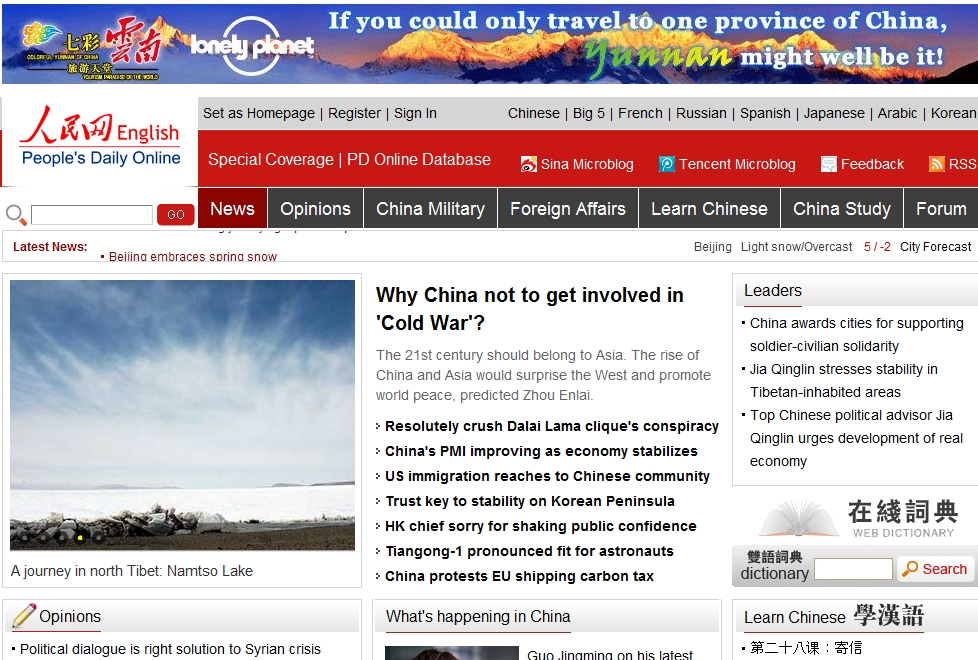Click the pencil icon beside Opinions
This screenshot has height=660, width=978.
[x=24, y=616]
